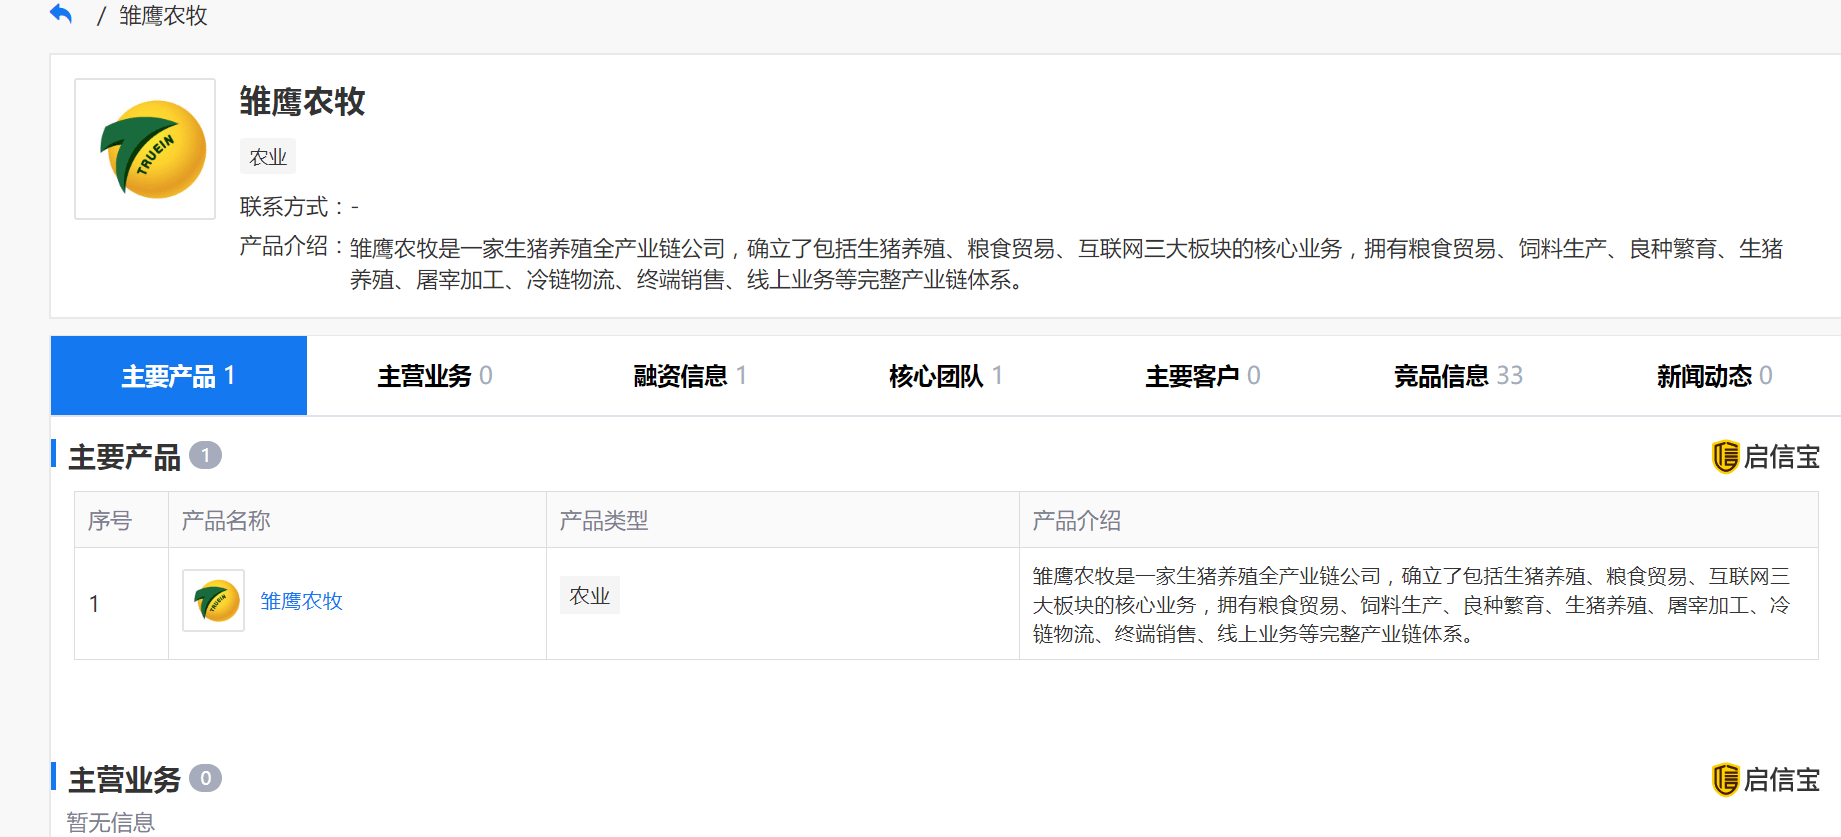The width and height of the screenshot is (1841, 837).
Task: Switch to the 主营业务 tab
Action: pos(435,376)
